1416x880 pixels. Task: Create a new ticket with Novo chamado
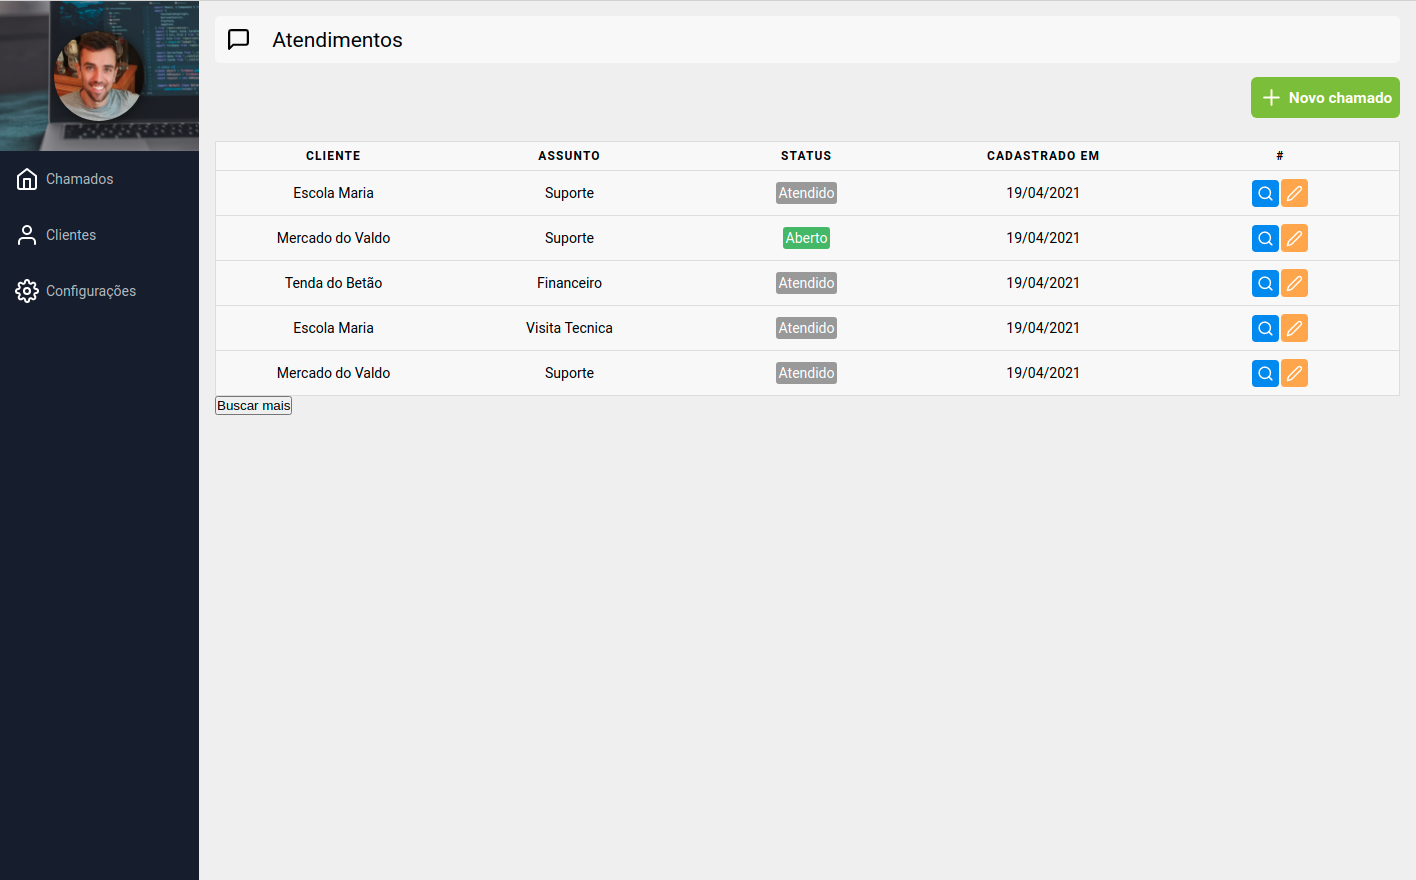[1325, 98]
